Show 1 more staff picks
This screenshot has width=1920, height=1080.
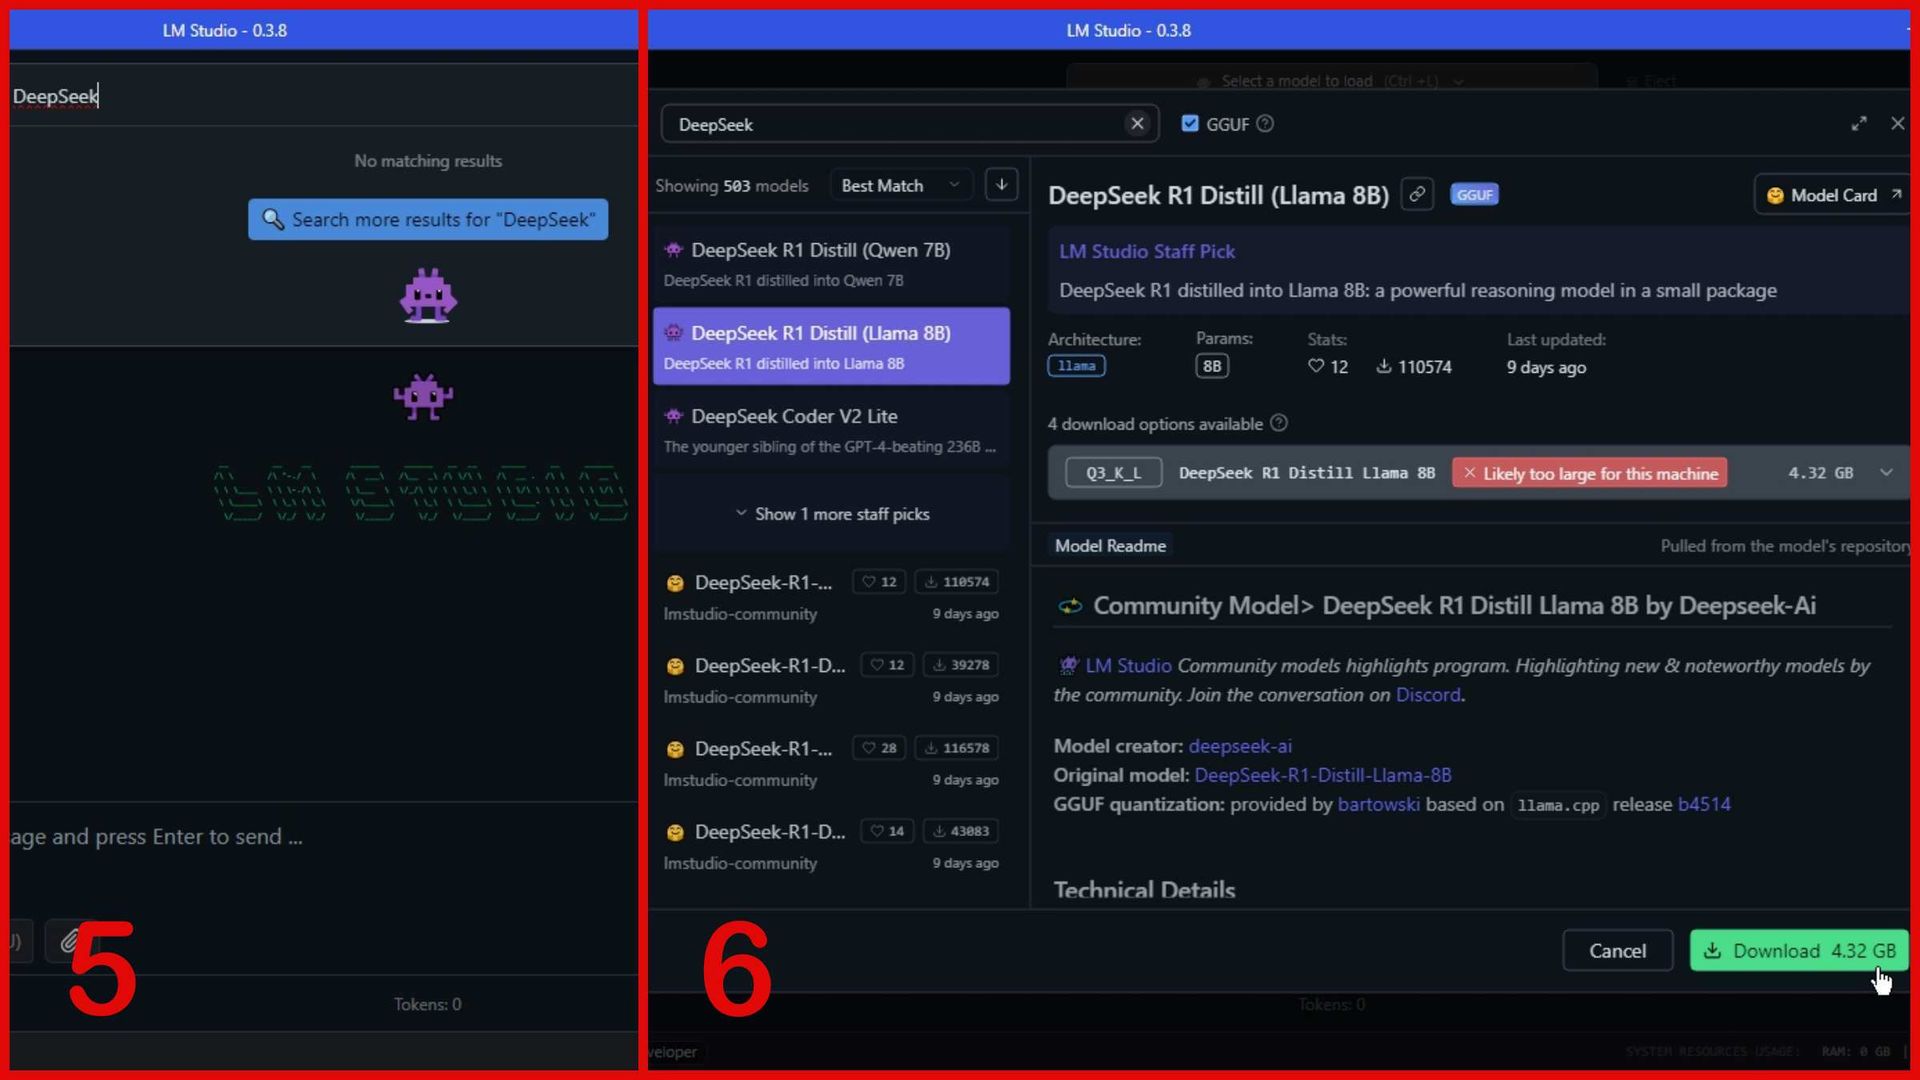click(x=833, y=513)
